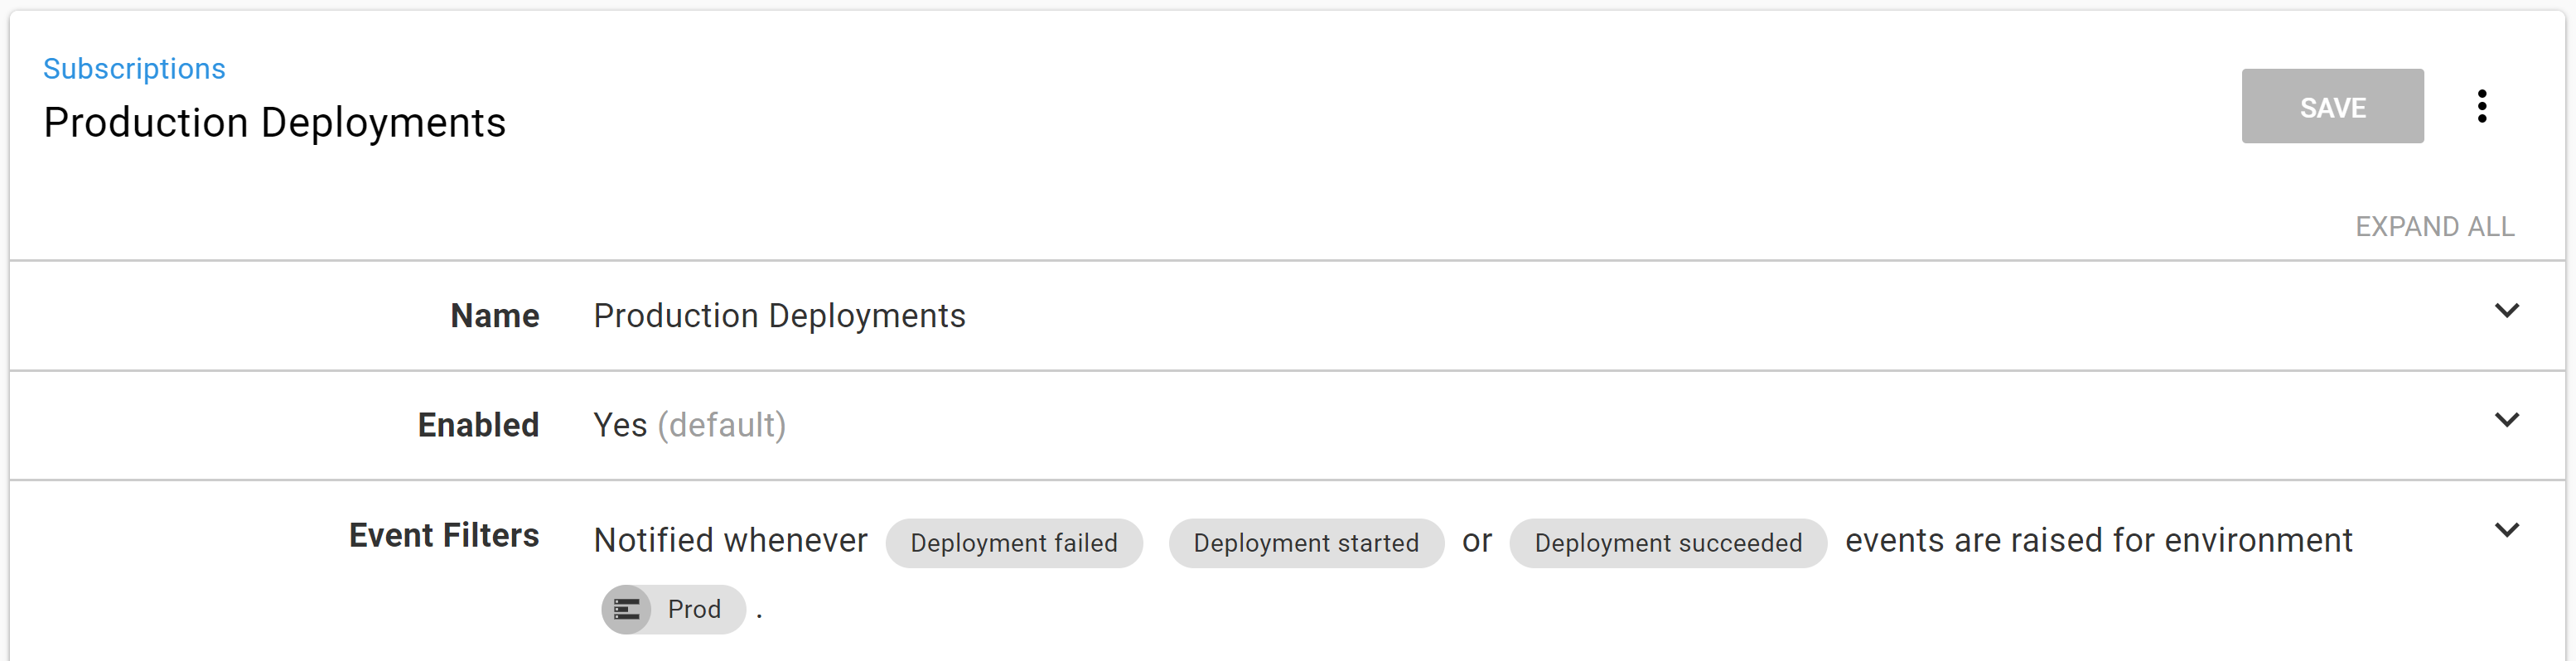Click the Enabled row label
The height and width of the screenshot is (661, 2576).
pyautogui.click(x=478, y=425)
